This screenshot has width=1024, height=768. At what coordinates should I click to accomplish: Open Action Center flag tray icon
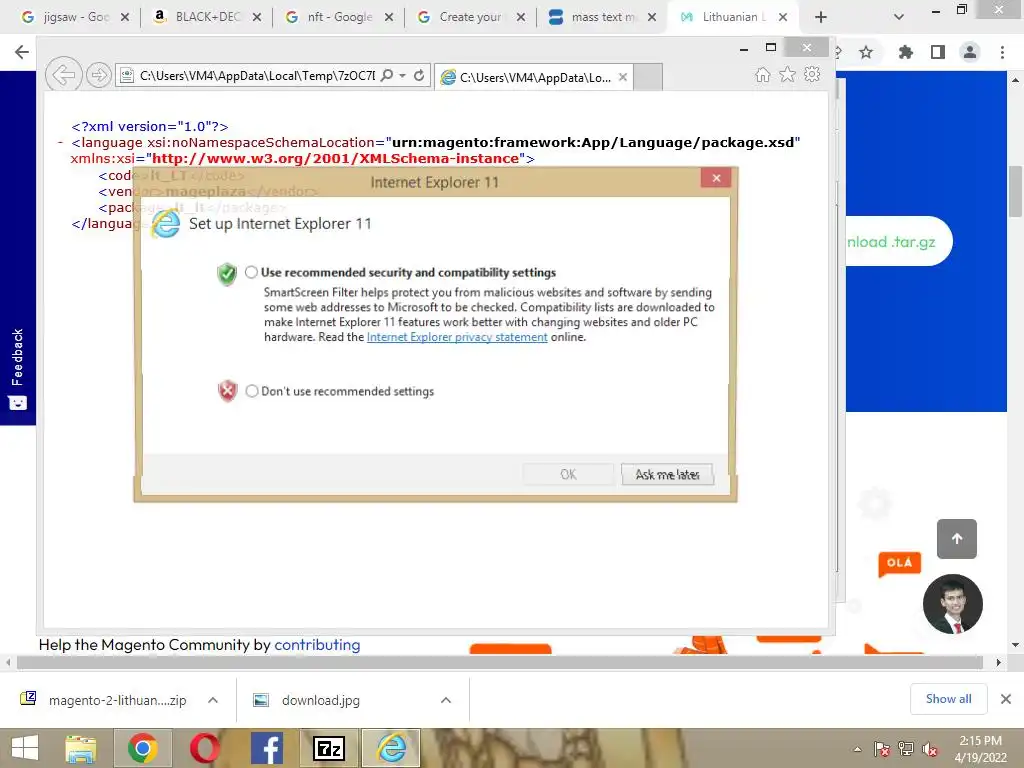882,749
